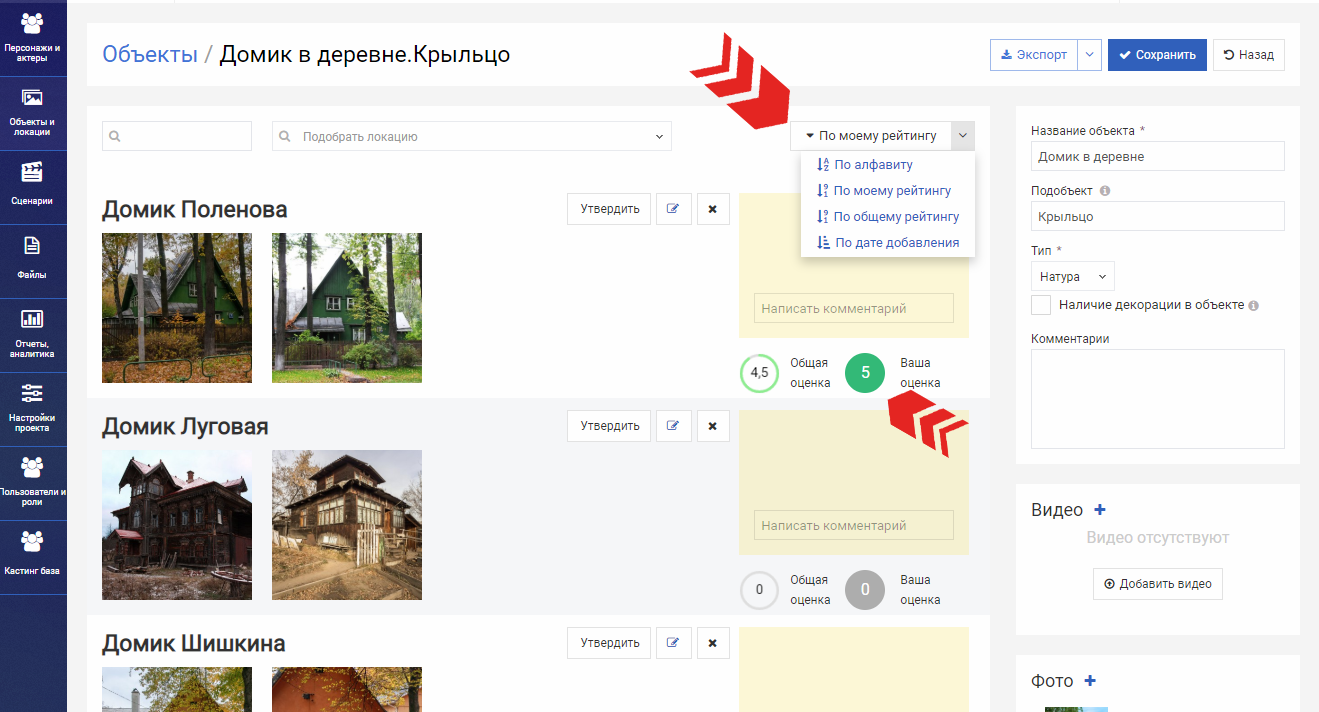
Task: Click Написать комментарий field for Домик Поленова
Action: [x=854, y=308]
